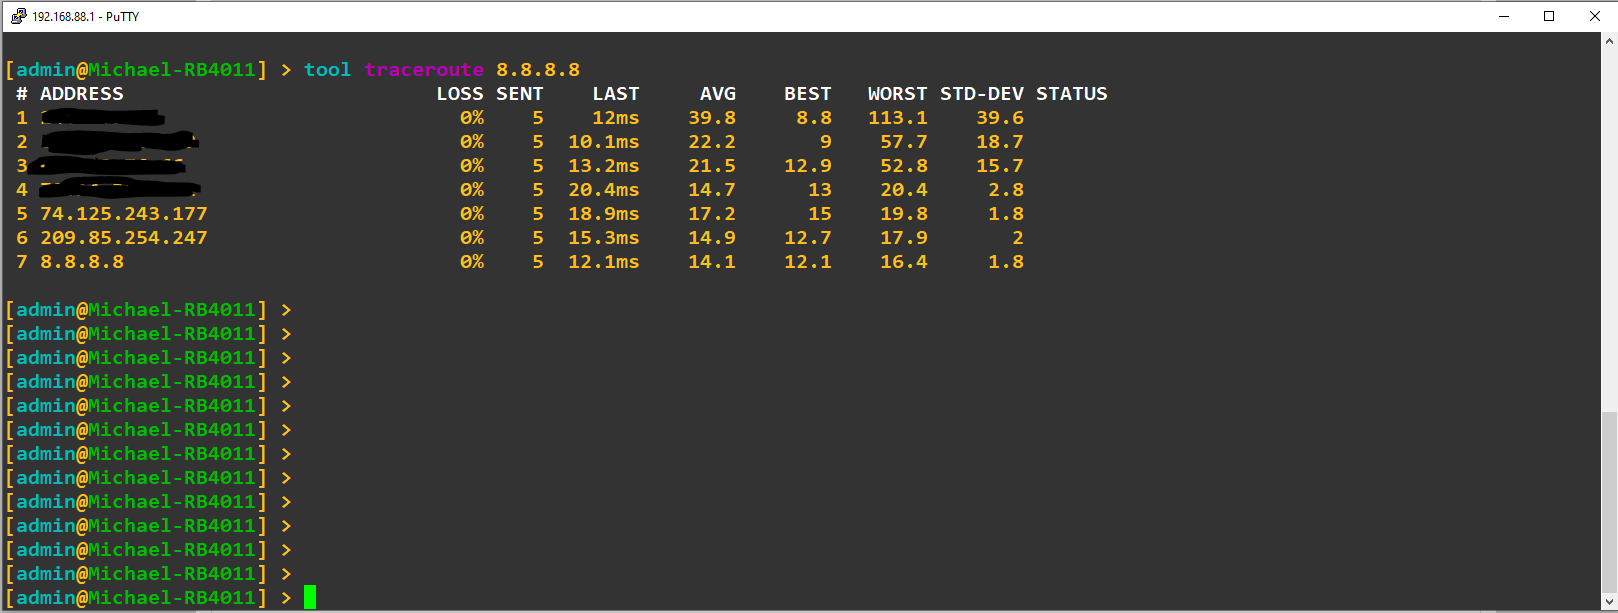Click the std-dev value 15.7
The width and height of the screenshot is (1618, 613).
1000,166
